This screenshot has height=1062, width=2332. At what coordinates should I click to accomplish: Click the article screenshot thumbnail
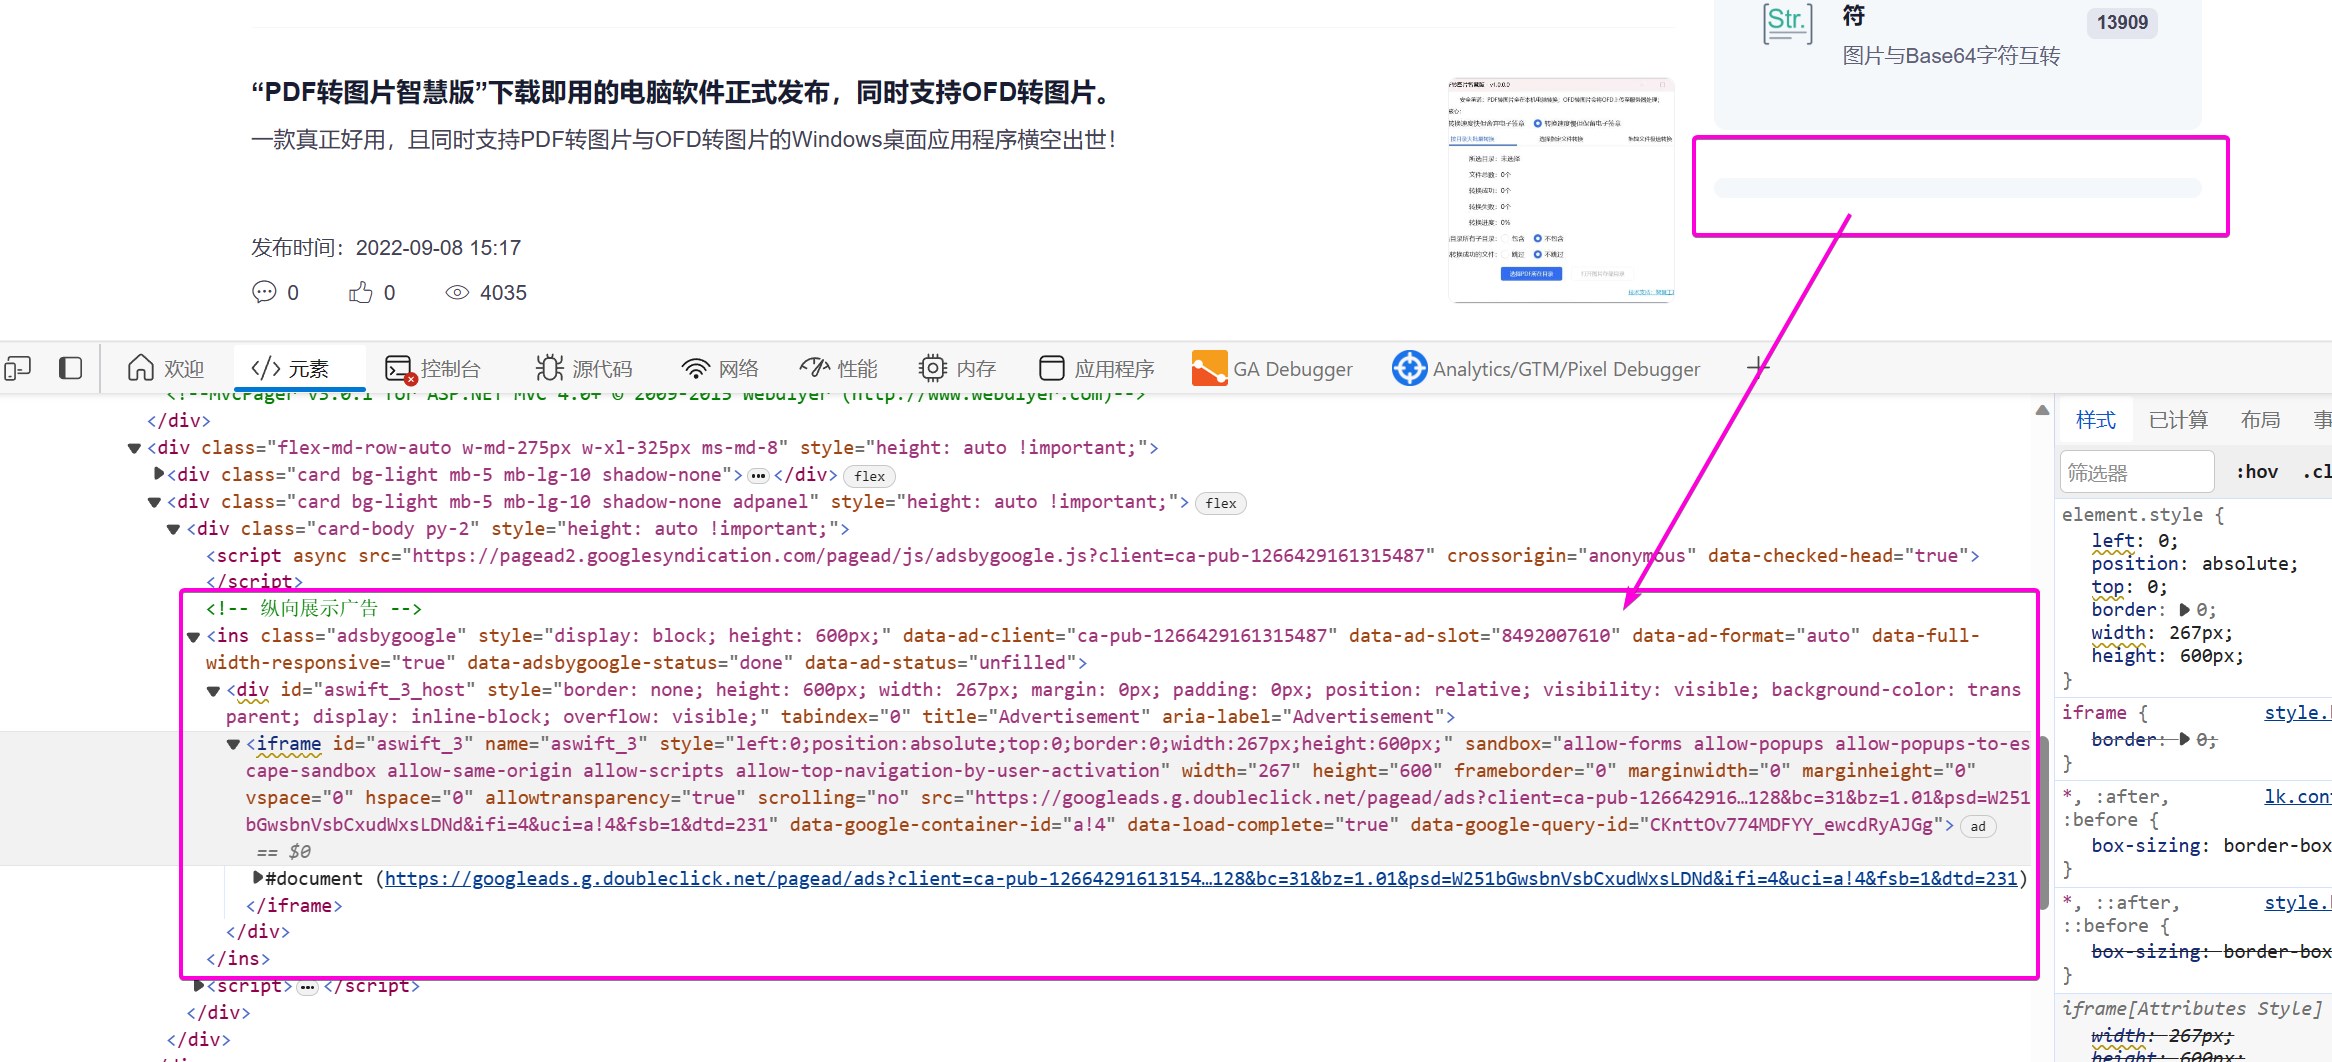[1561, 189]
